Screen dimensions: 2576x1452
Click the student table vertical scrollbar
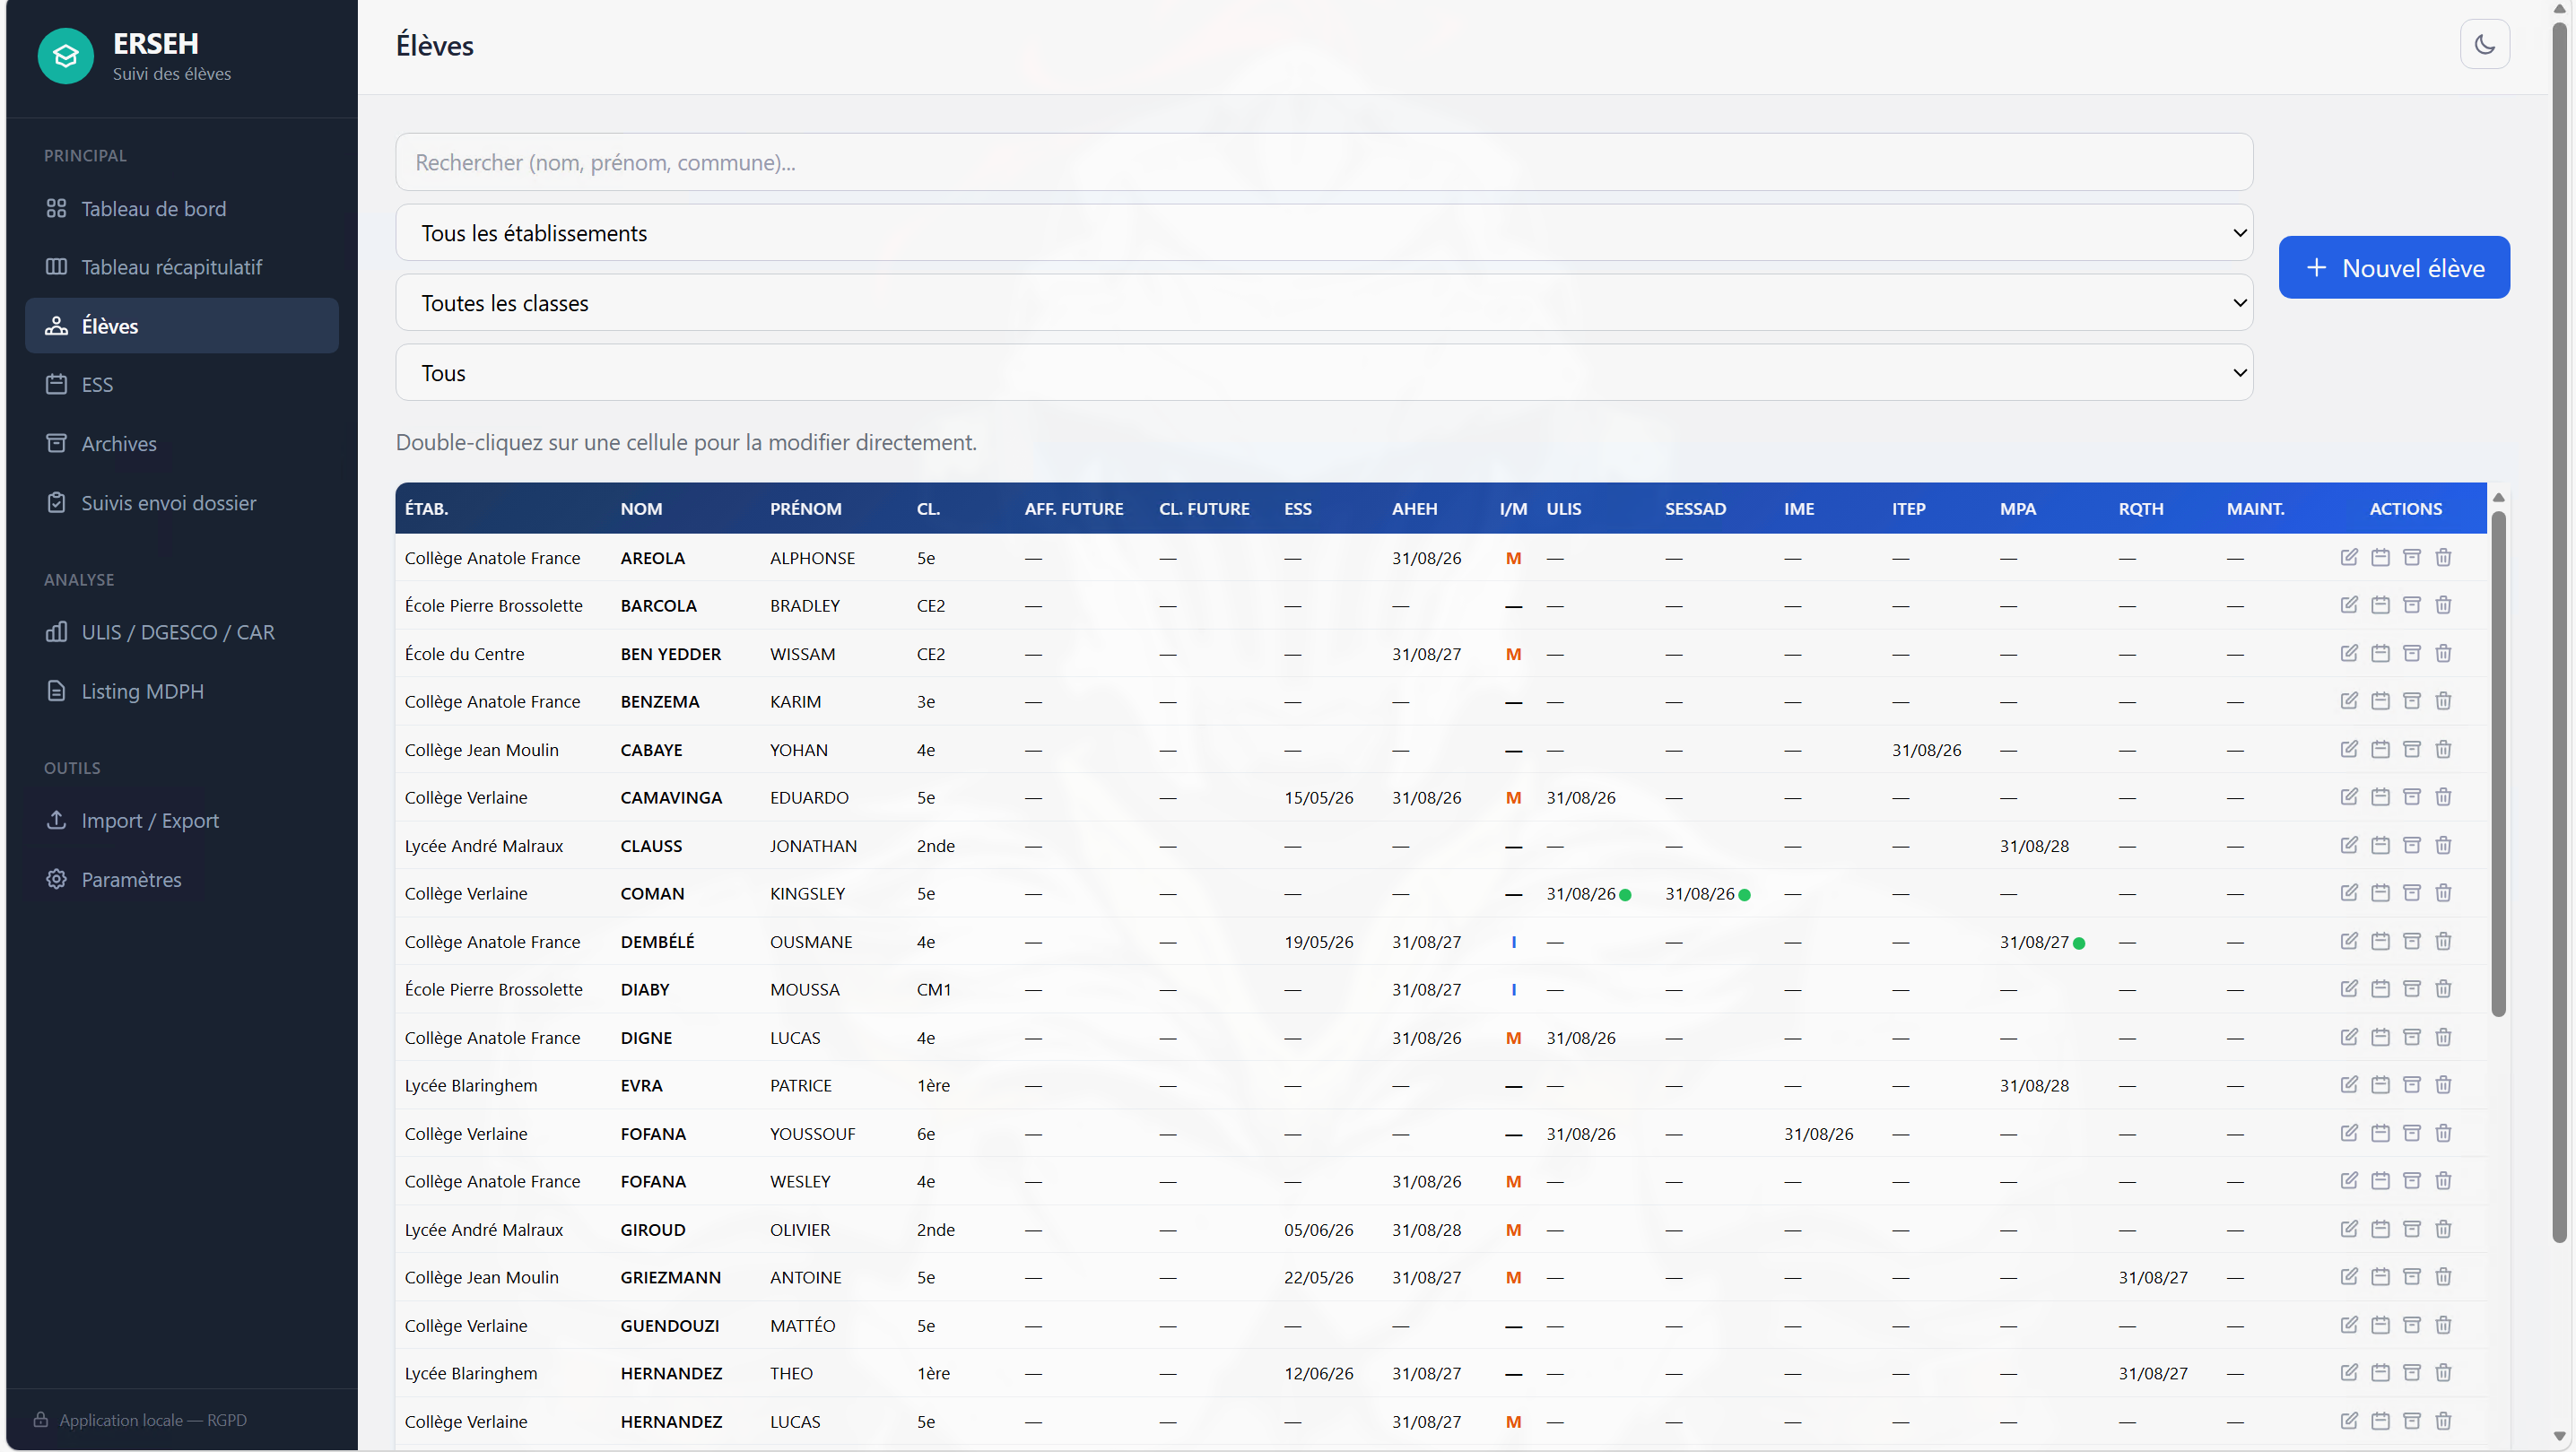2498,765
